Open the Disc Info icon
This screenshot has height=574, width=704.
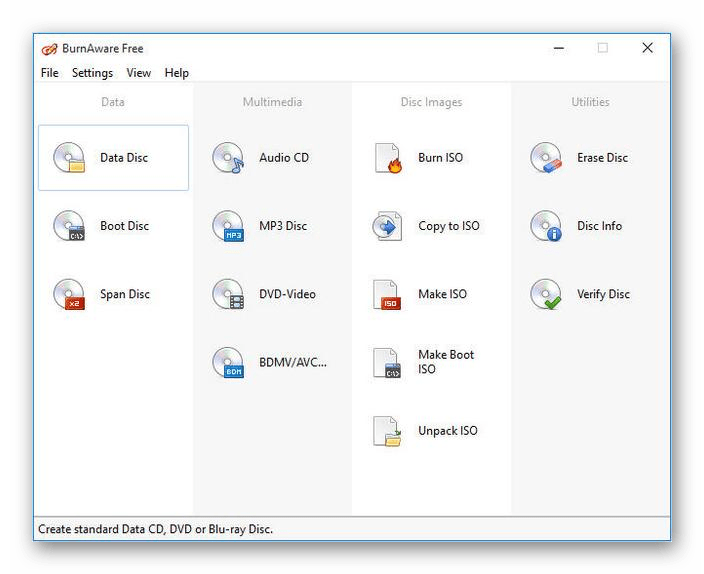click(546, 226)
